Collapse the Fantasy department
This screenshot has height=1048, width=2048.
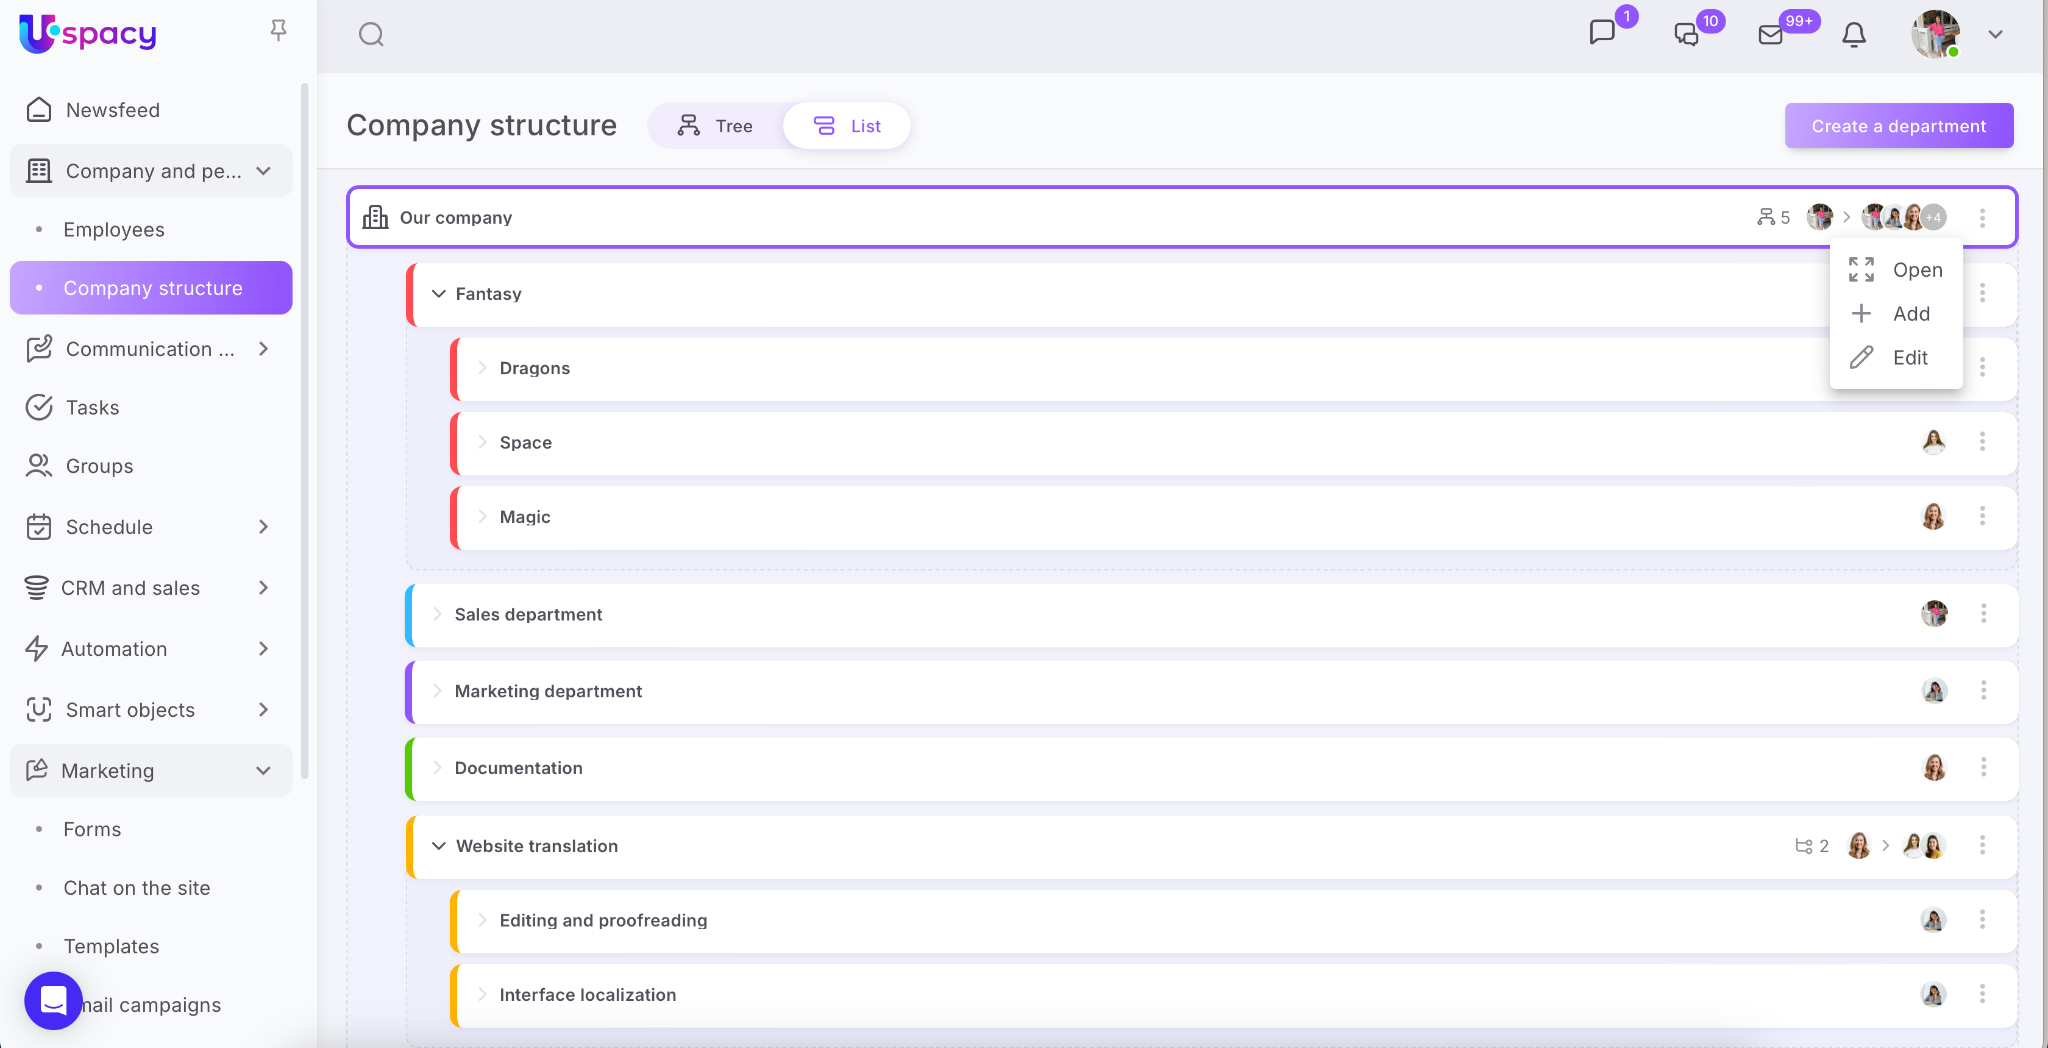coord(438,294)
